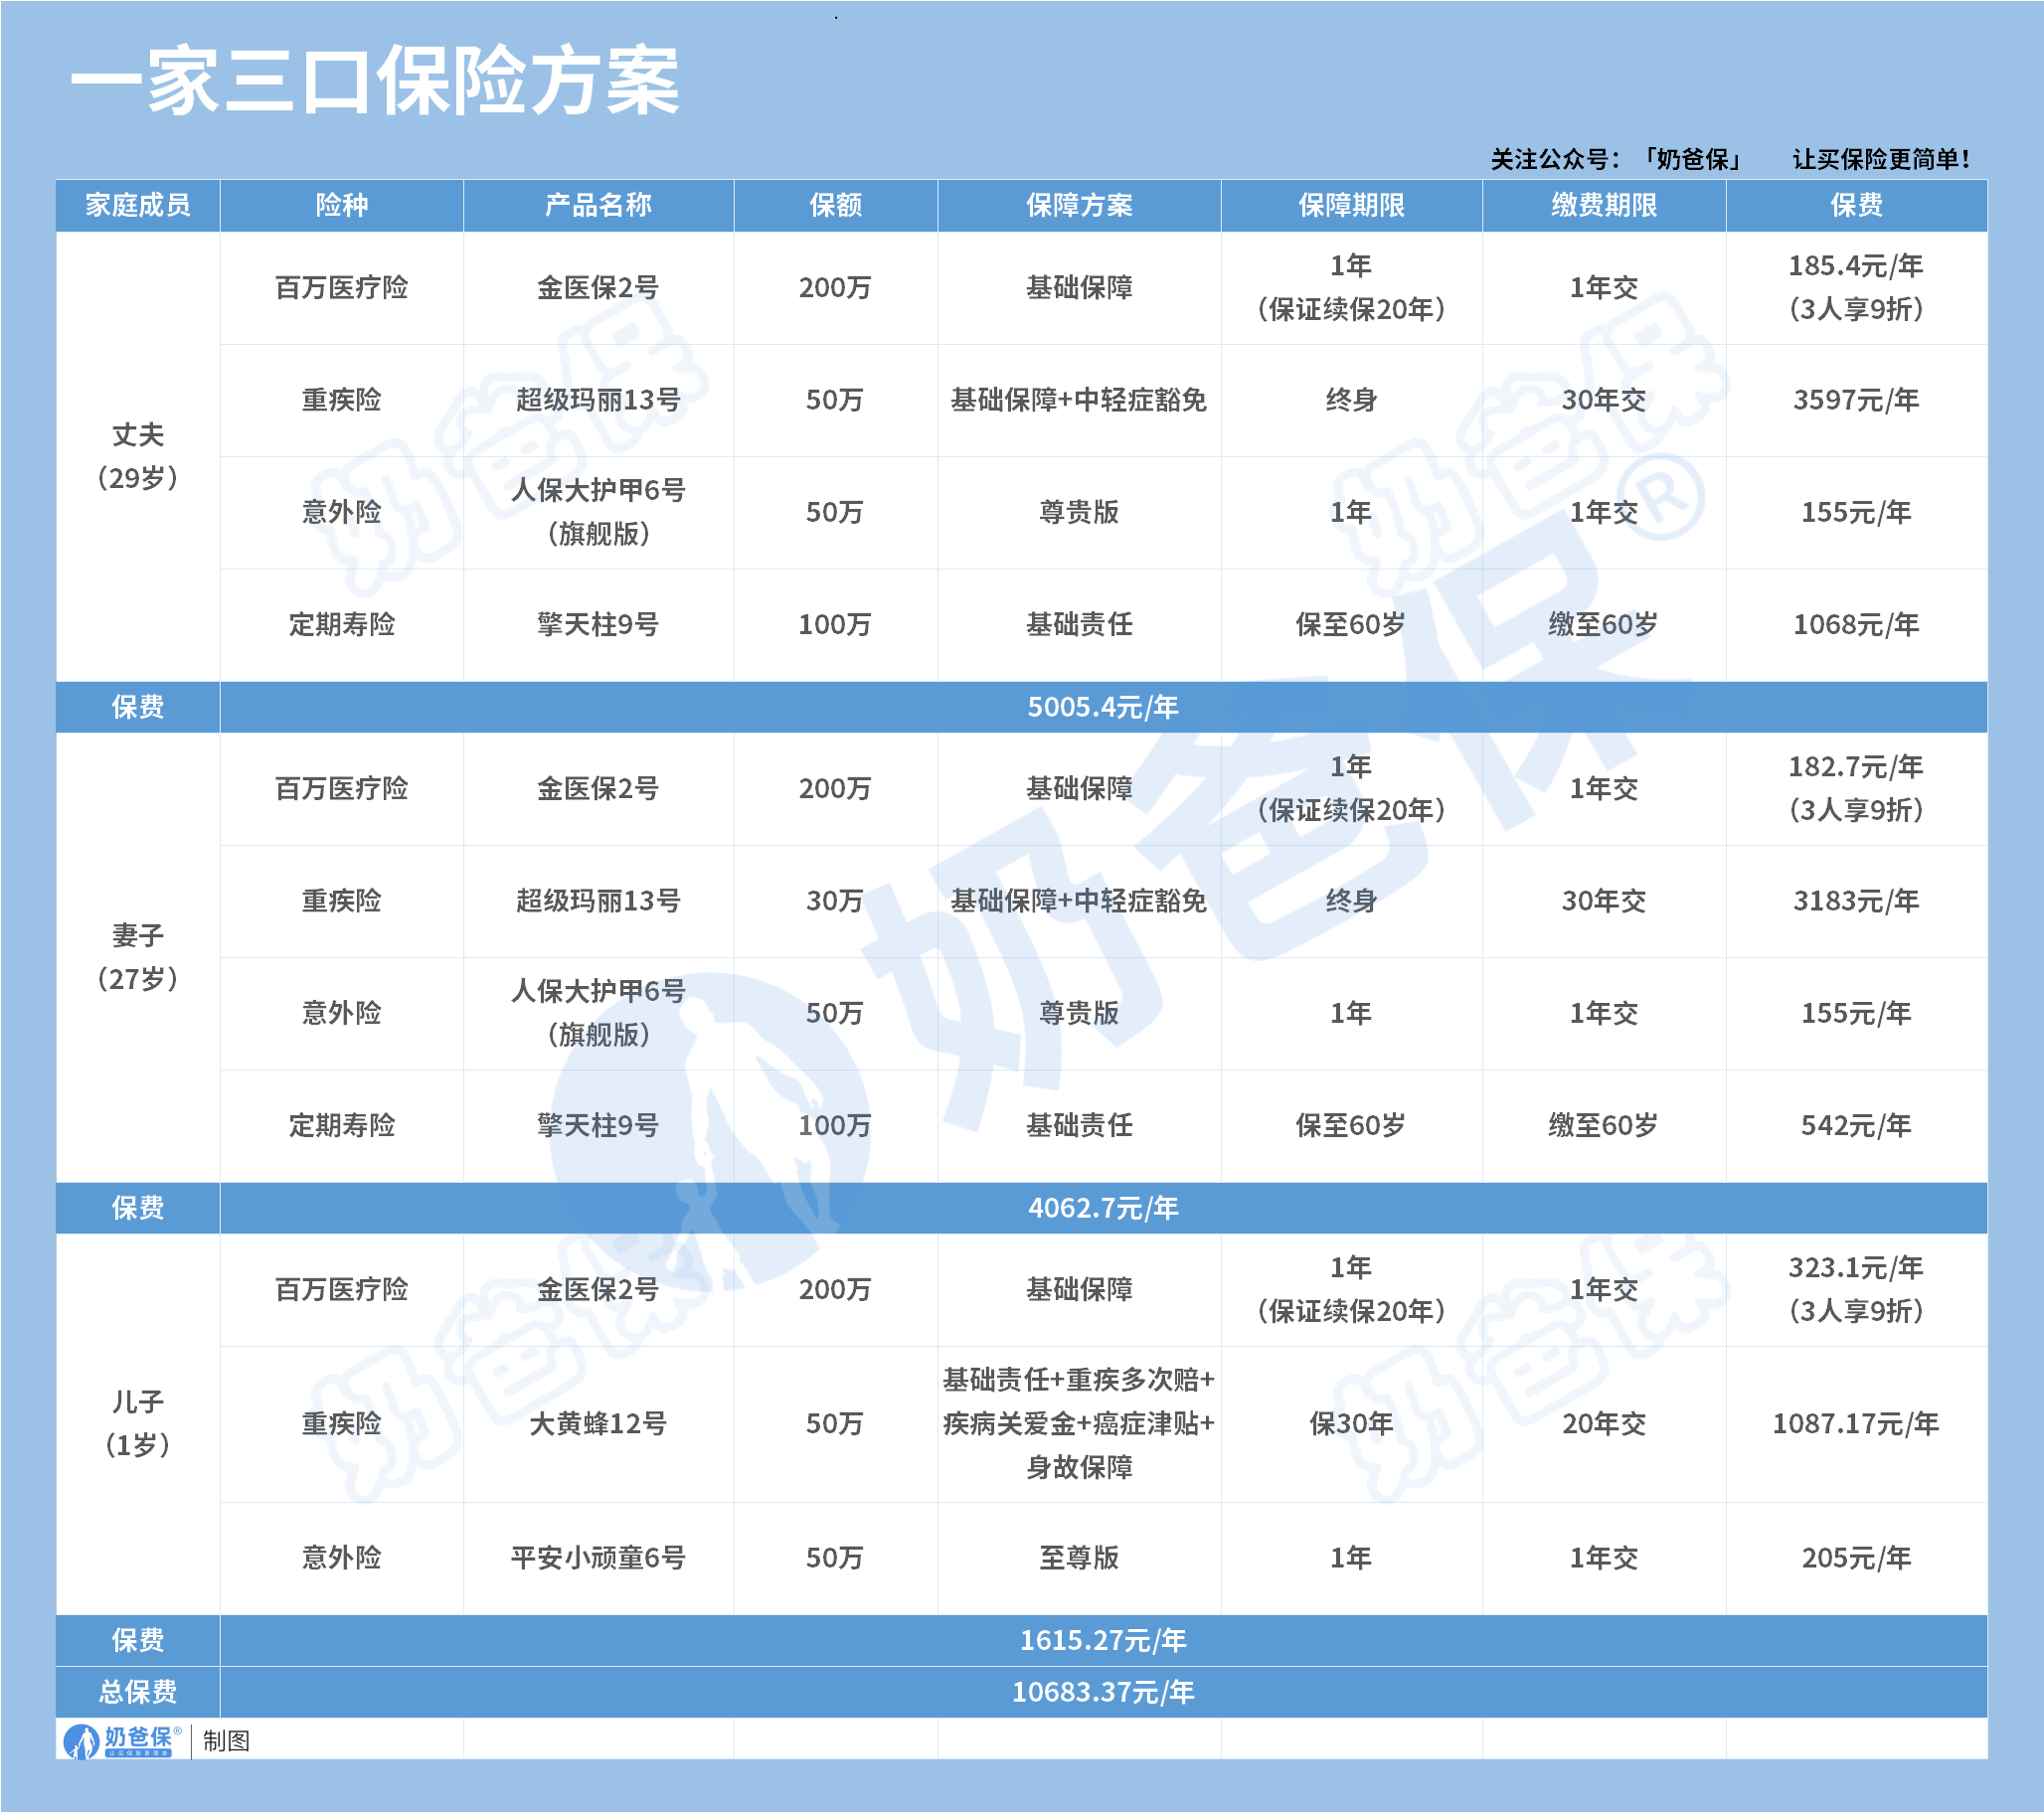The width and height of the screenshot is (2044, 1813).
Task: Click the 一家三口保险方案 title
Action: click(375, 82)
